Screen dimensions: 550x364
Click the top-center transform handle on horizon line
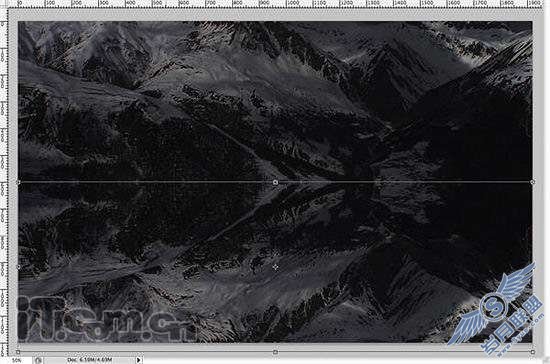coord(275,182)
